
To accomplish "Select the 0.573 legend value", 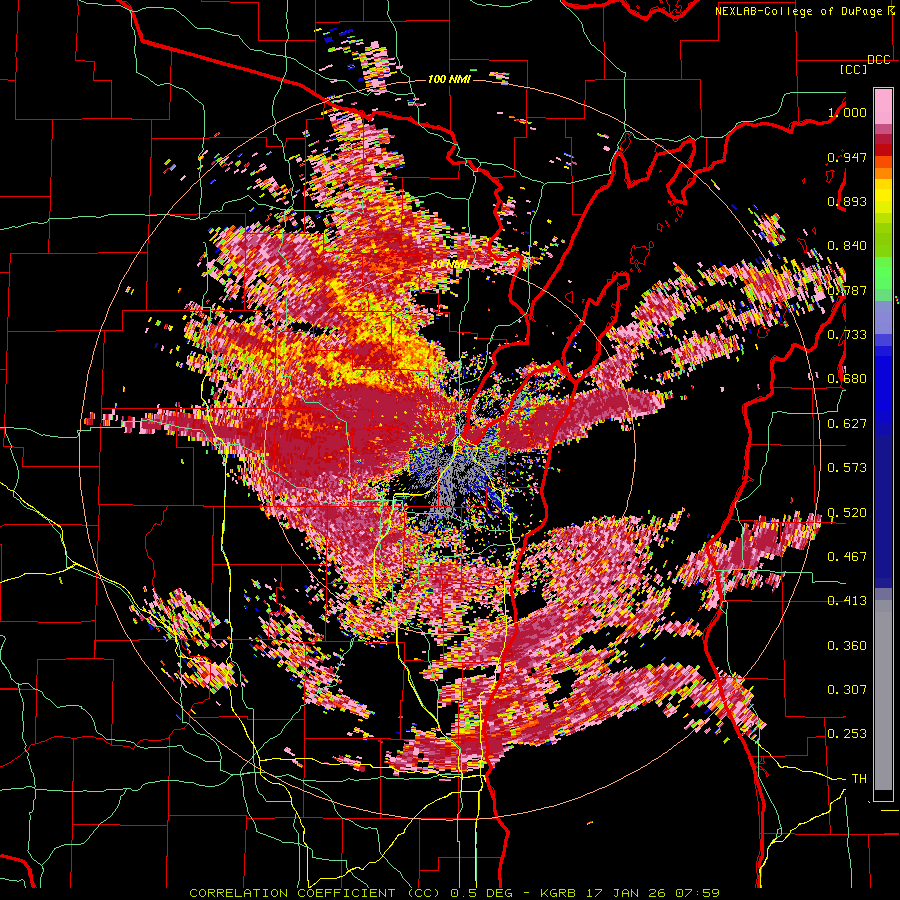I will (x=847, y=468).
